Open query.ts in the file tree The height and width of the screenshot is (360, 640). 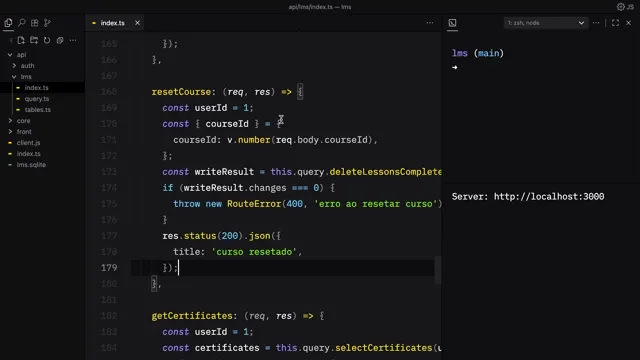tap(37, 98)
